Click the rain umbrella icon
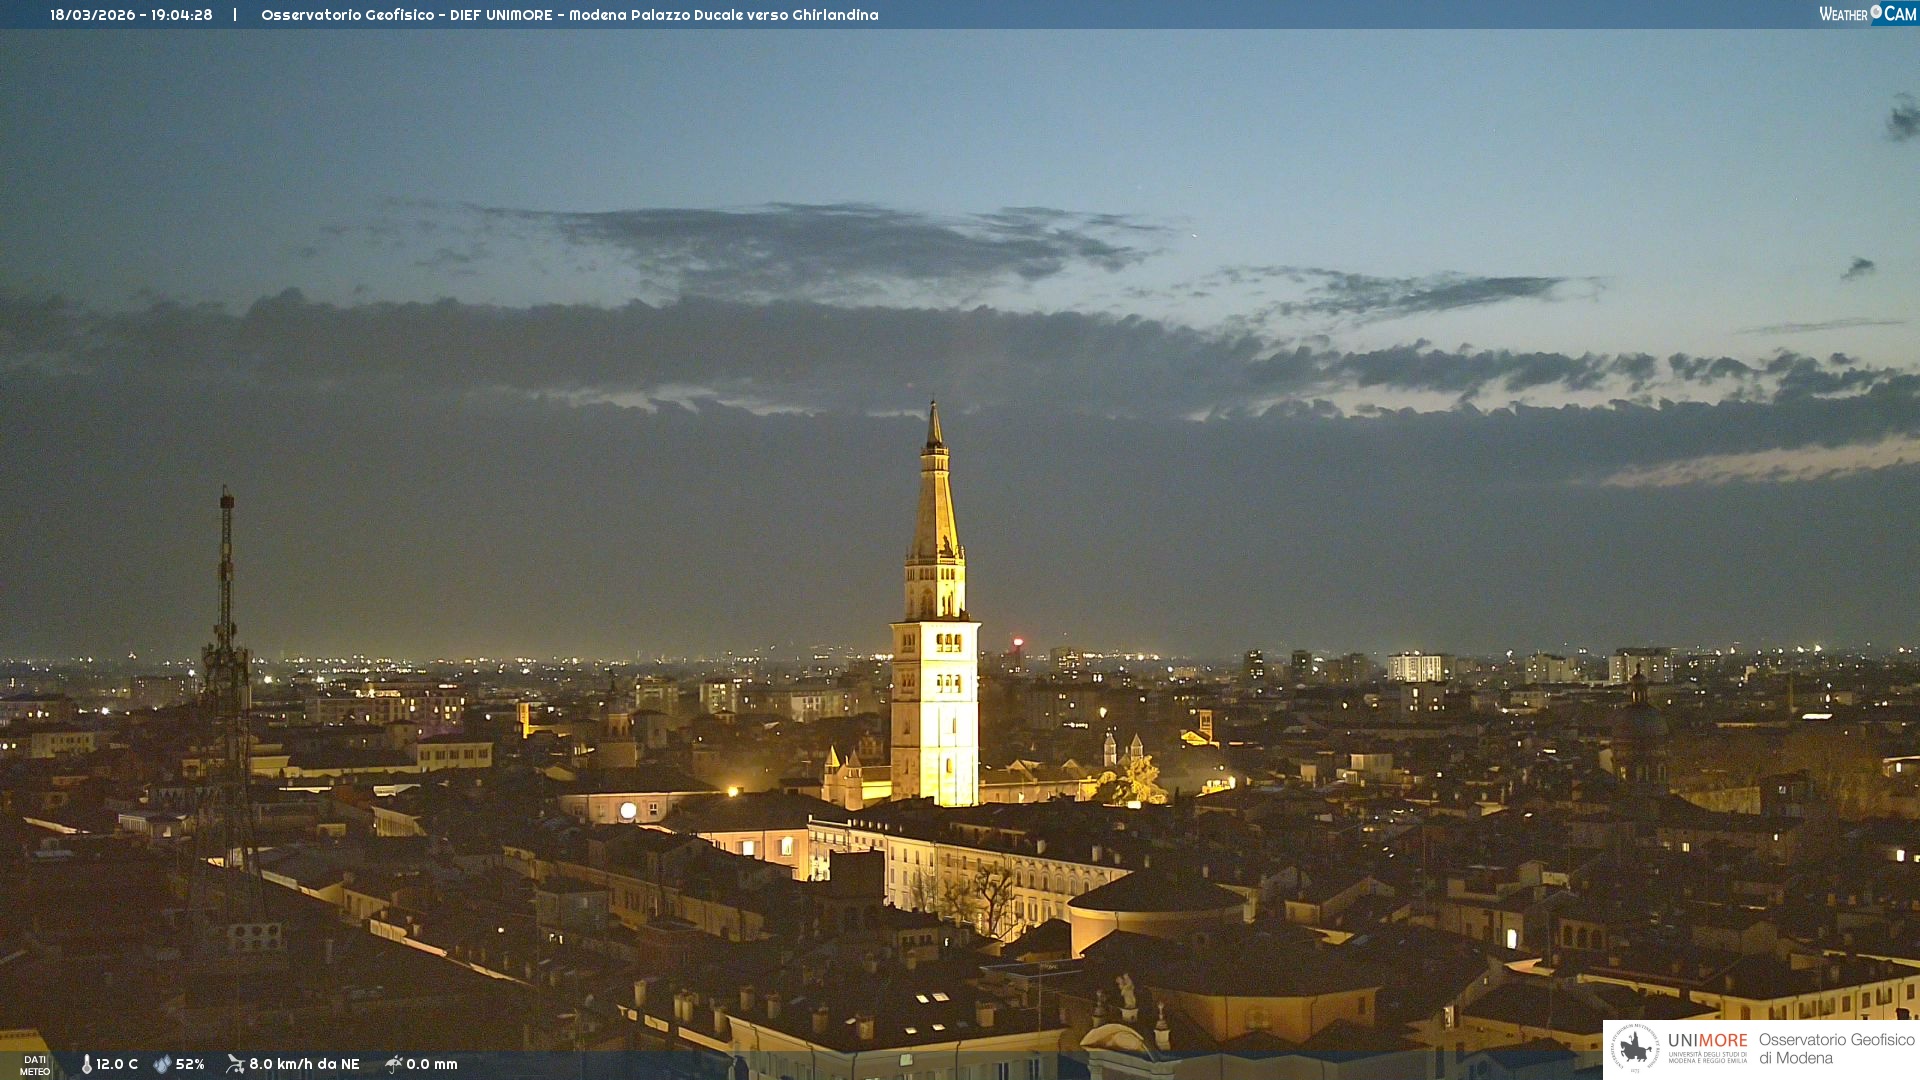This screenshot has width=1920, height=1080. coord(393,1064)
